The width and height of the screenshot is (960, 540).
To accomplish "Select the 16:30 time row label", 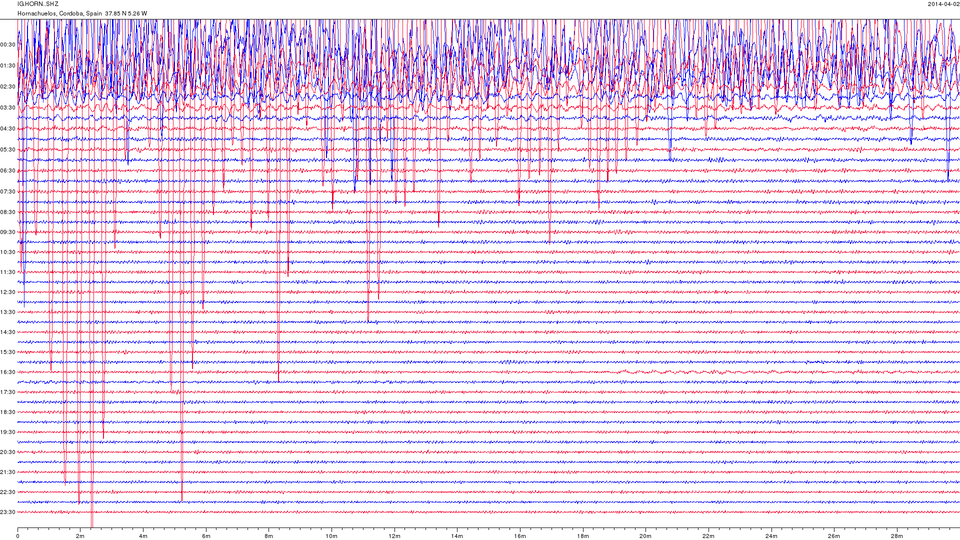I will coord(8,372).
